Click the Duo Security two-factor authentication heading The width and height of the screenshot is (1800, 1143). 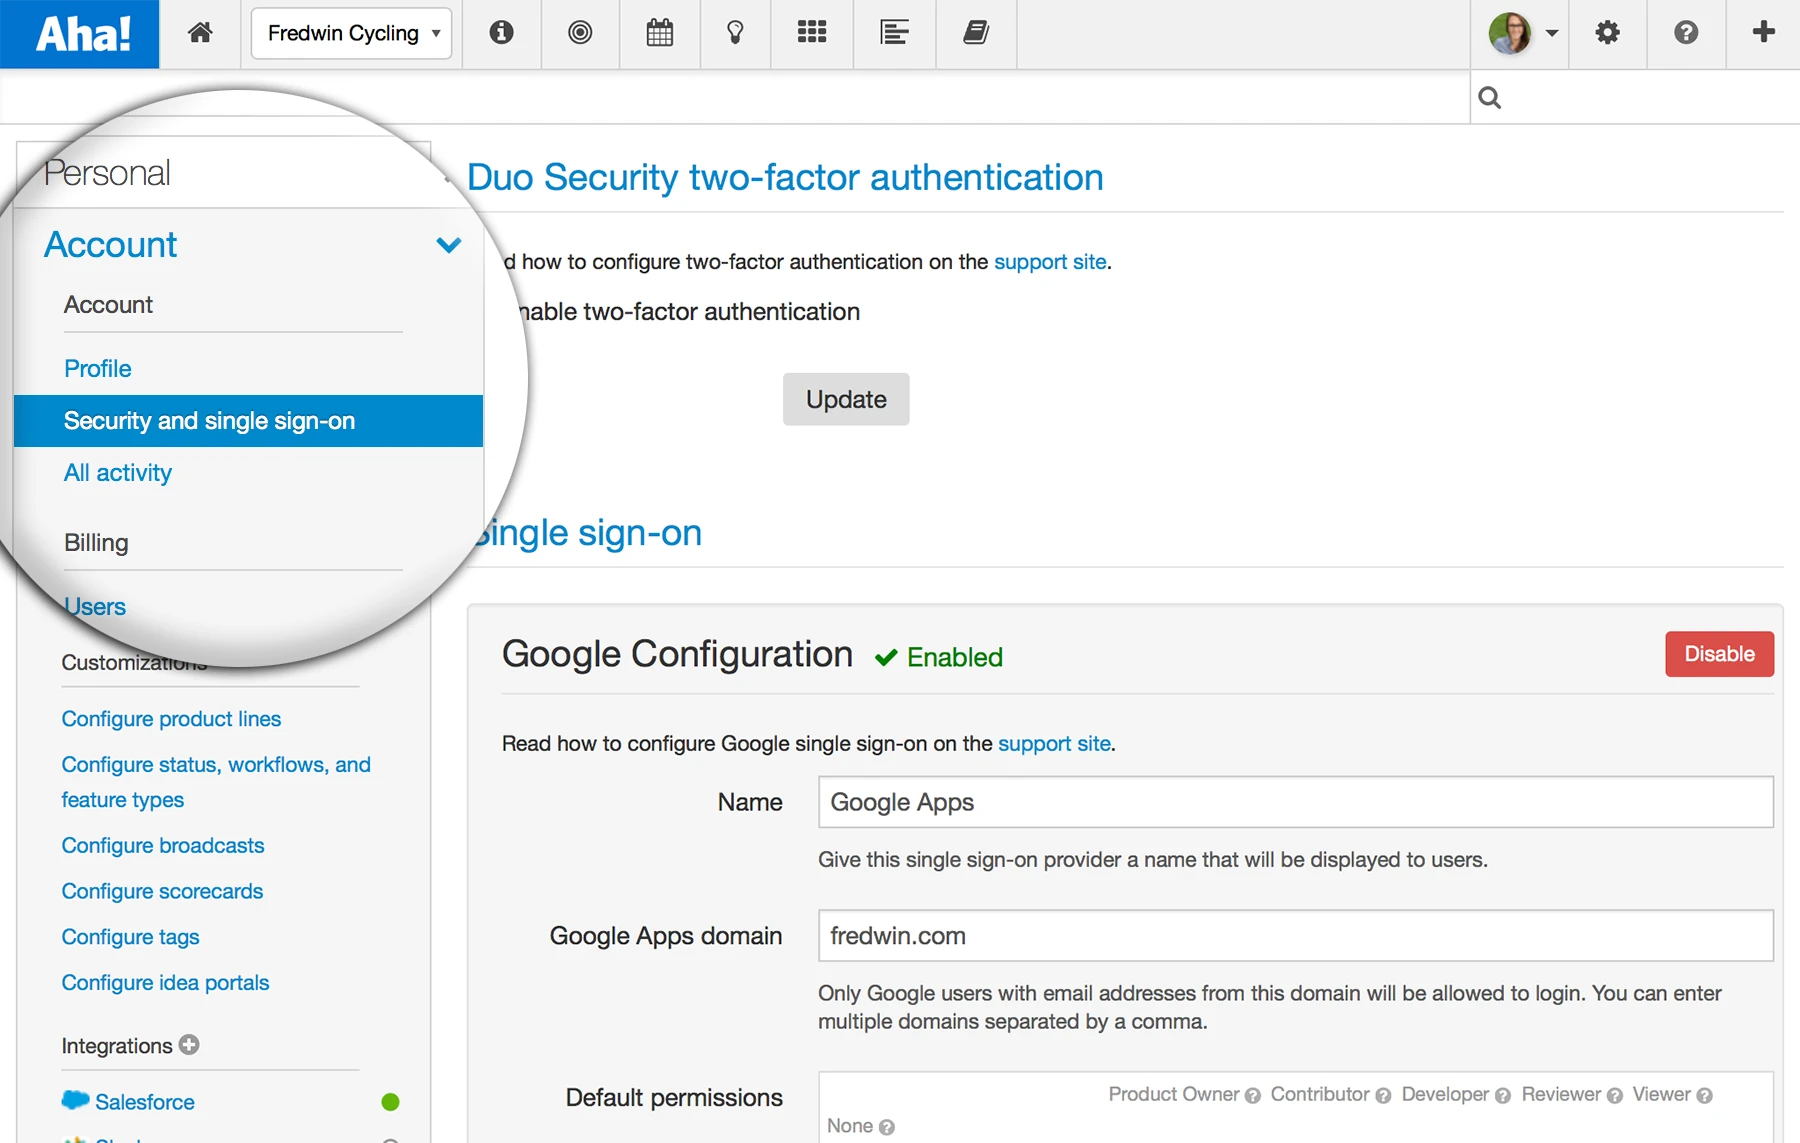point(785,177)
